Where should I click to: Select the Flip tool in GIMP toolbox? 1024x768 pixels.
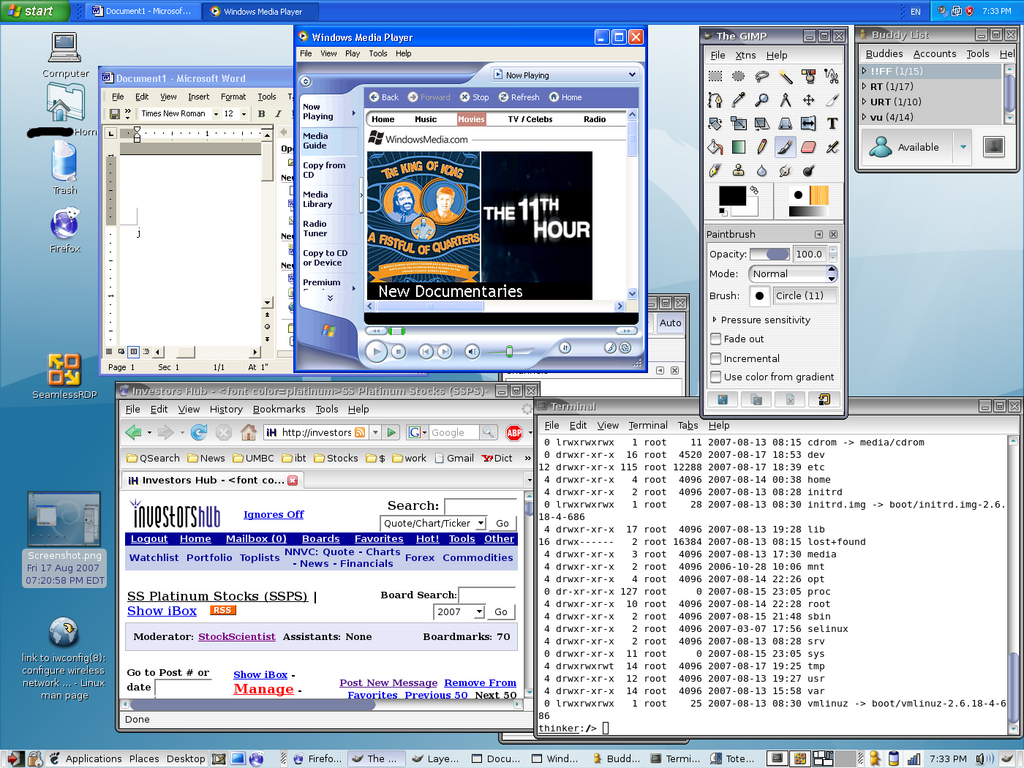point(808,123)
